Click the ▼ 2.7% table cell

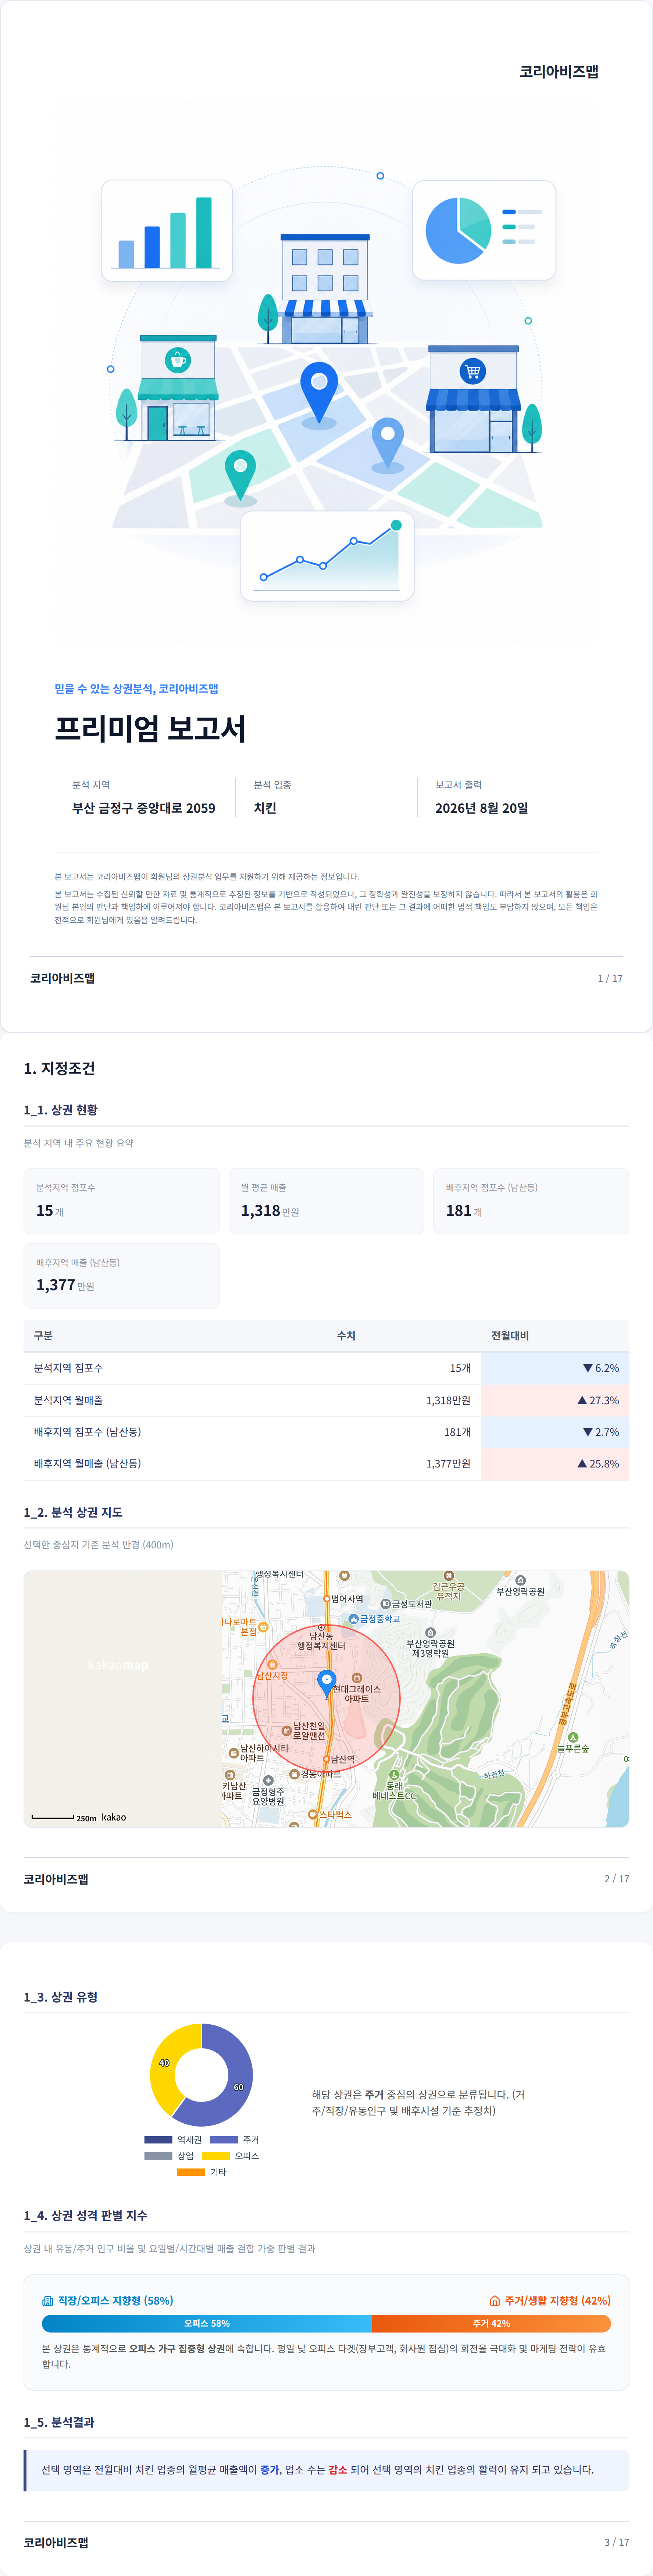555,1432
